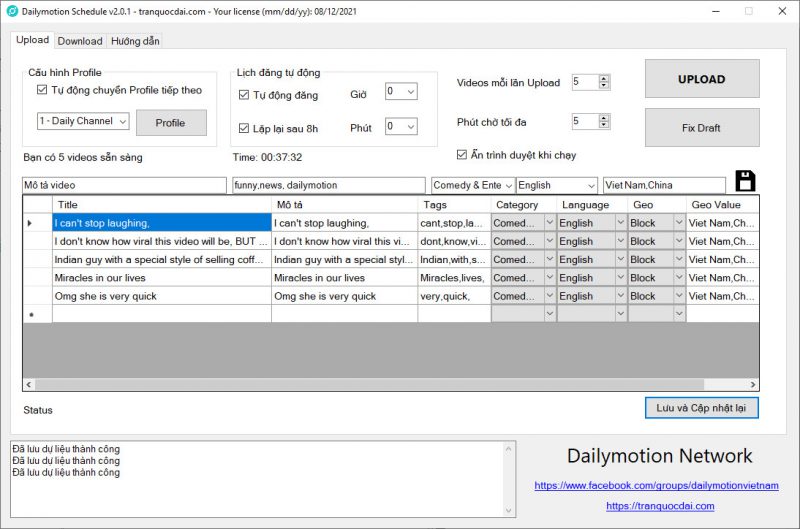This screenshot has width=800, height=529.
Task: Open the facebook.com/groups/dailymotionvietnam link
Action: (656, 485)
